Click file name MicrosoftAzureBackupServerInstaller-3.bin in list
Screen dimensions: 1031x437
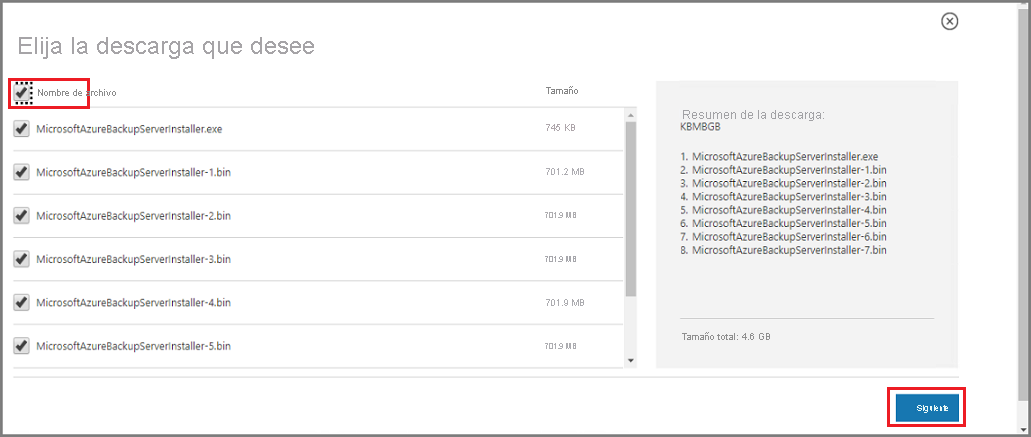pos(133,259)
